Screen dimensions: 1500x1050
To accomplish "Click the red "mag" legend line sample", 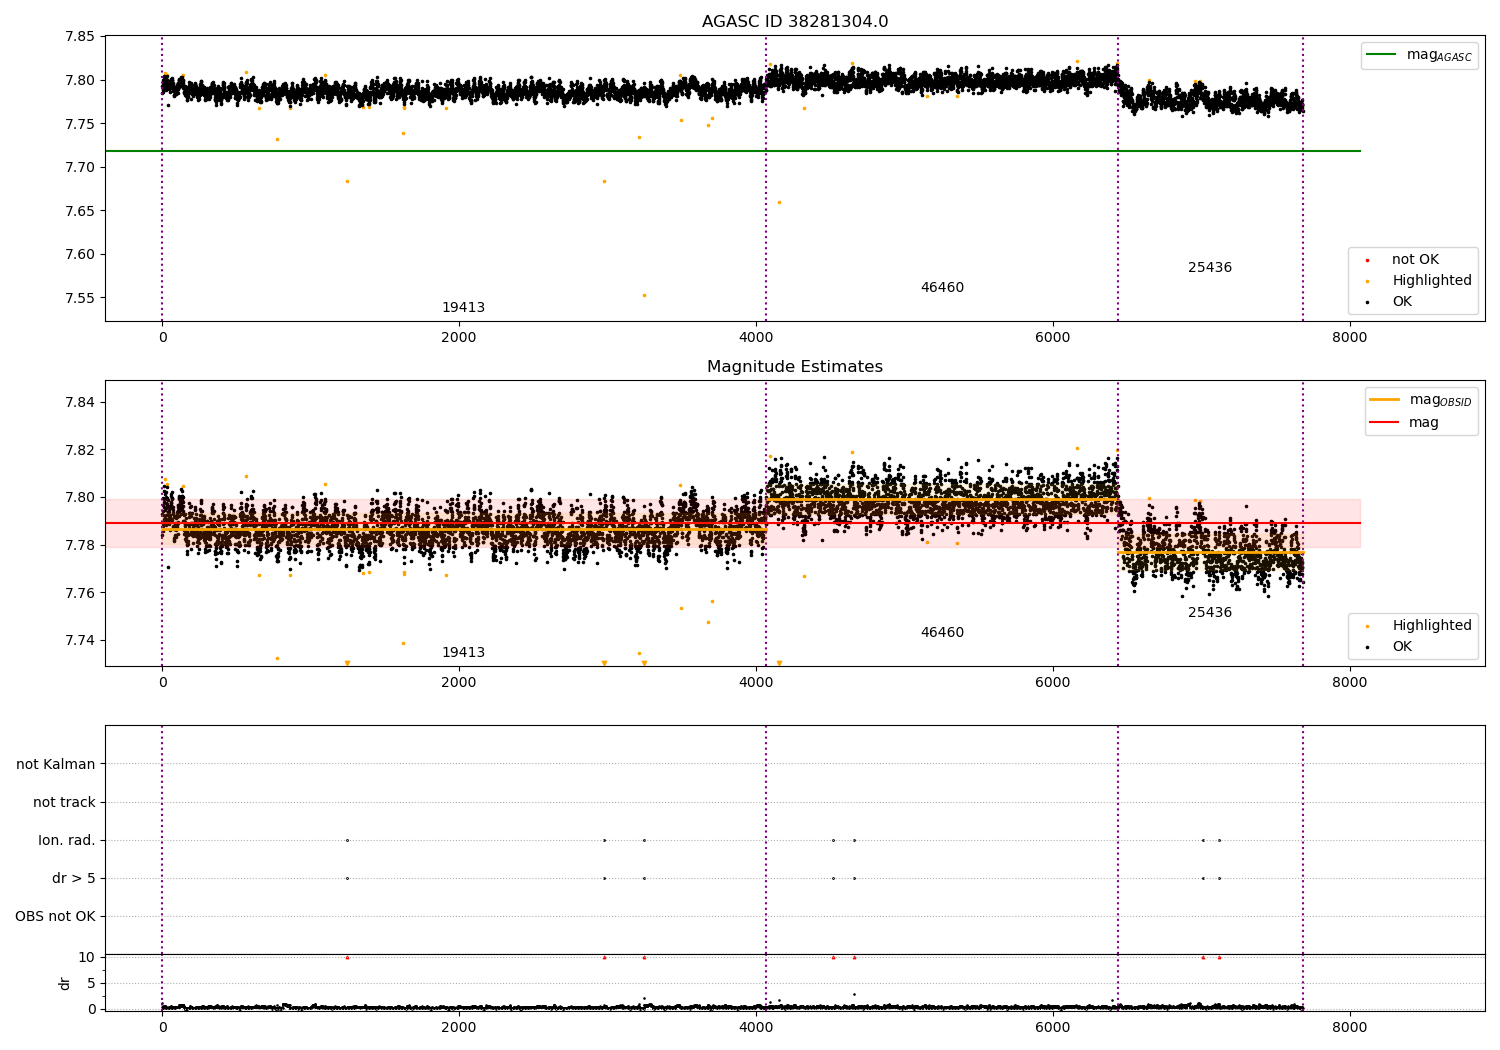I will [x=1385, y=423].
